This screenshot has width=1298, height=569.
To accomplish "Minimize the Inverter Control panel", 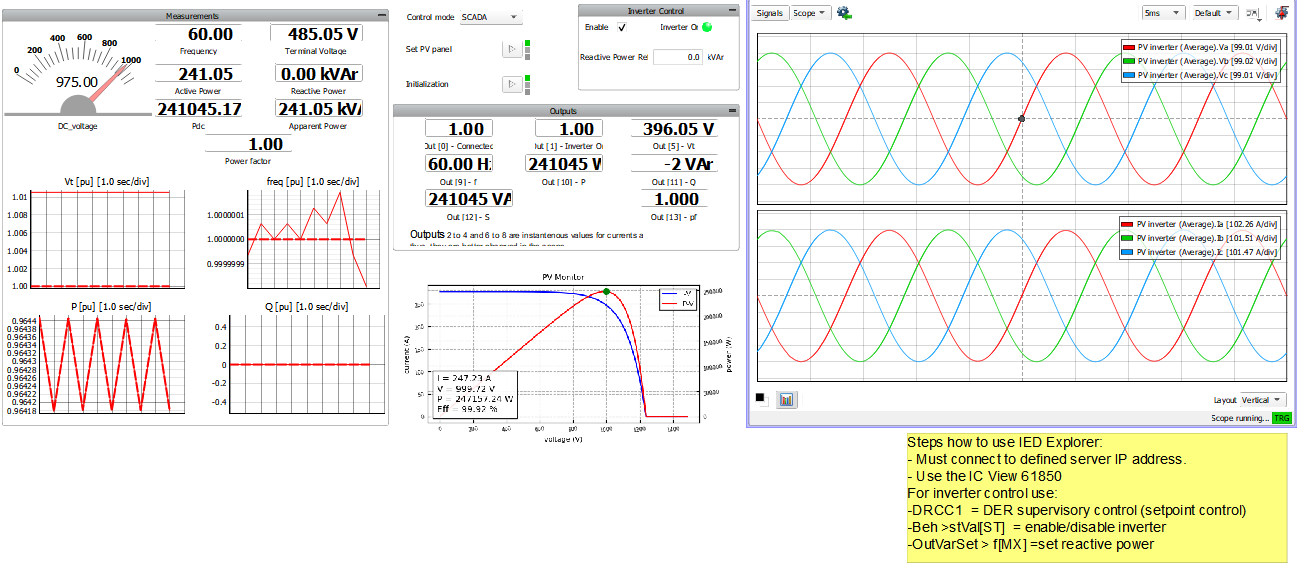I will (732, 10).
